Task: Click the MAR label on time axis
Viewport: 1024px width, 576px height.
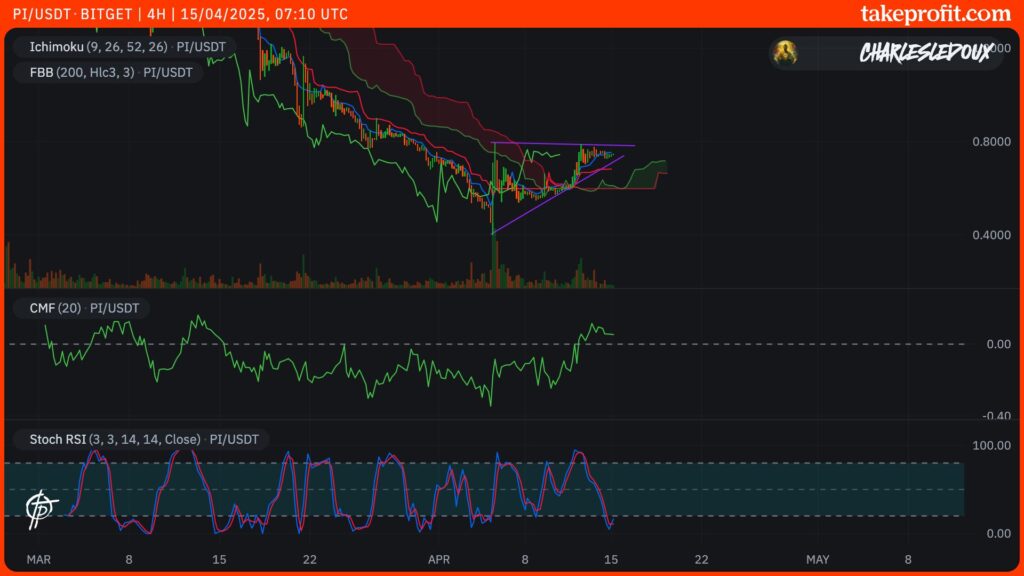Action: pyautogui.click(x=39, y=559)
